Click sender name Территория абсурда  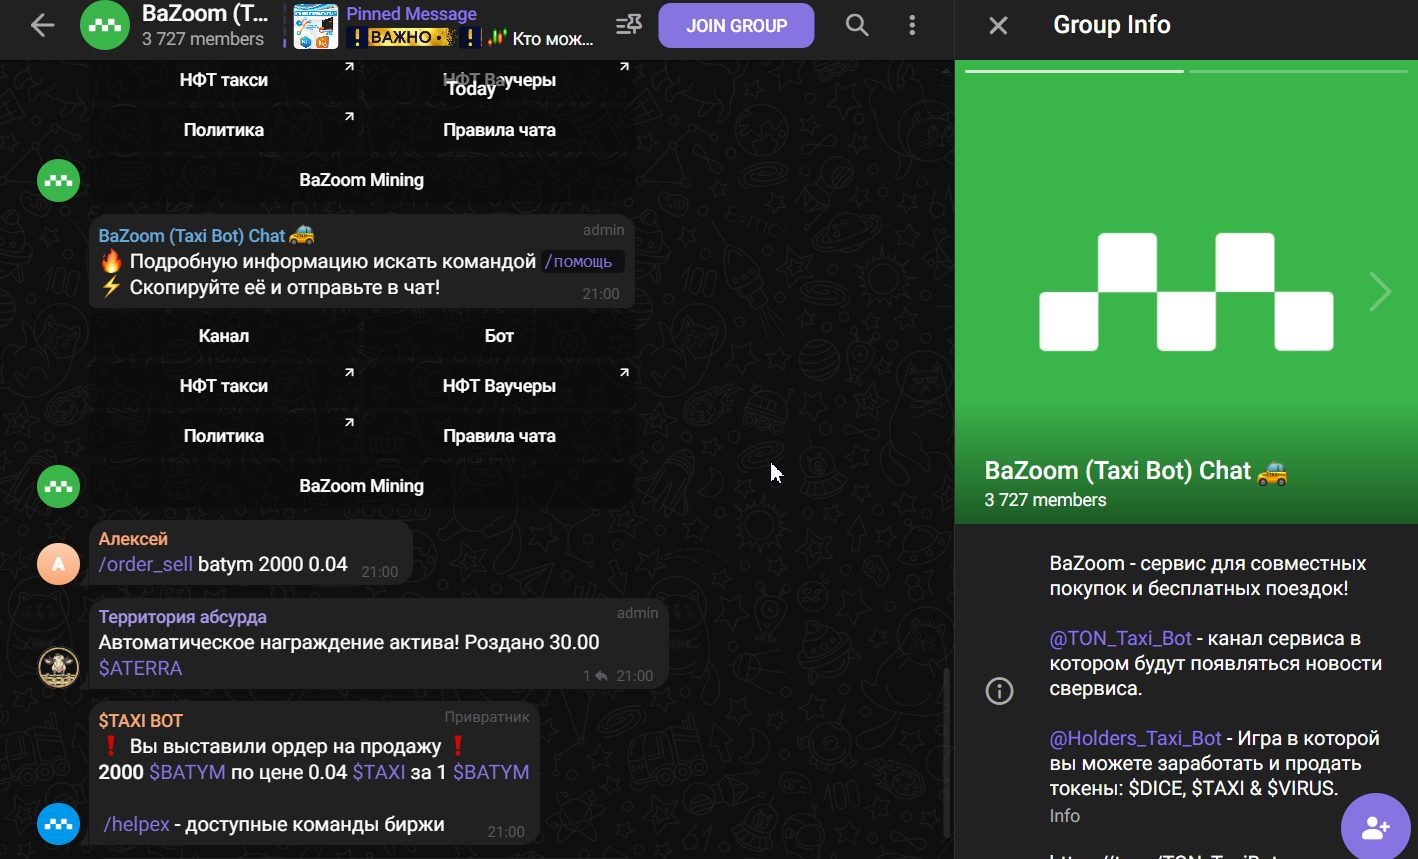(x=182, y=617)
